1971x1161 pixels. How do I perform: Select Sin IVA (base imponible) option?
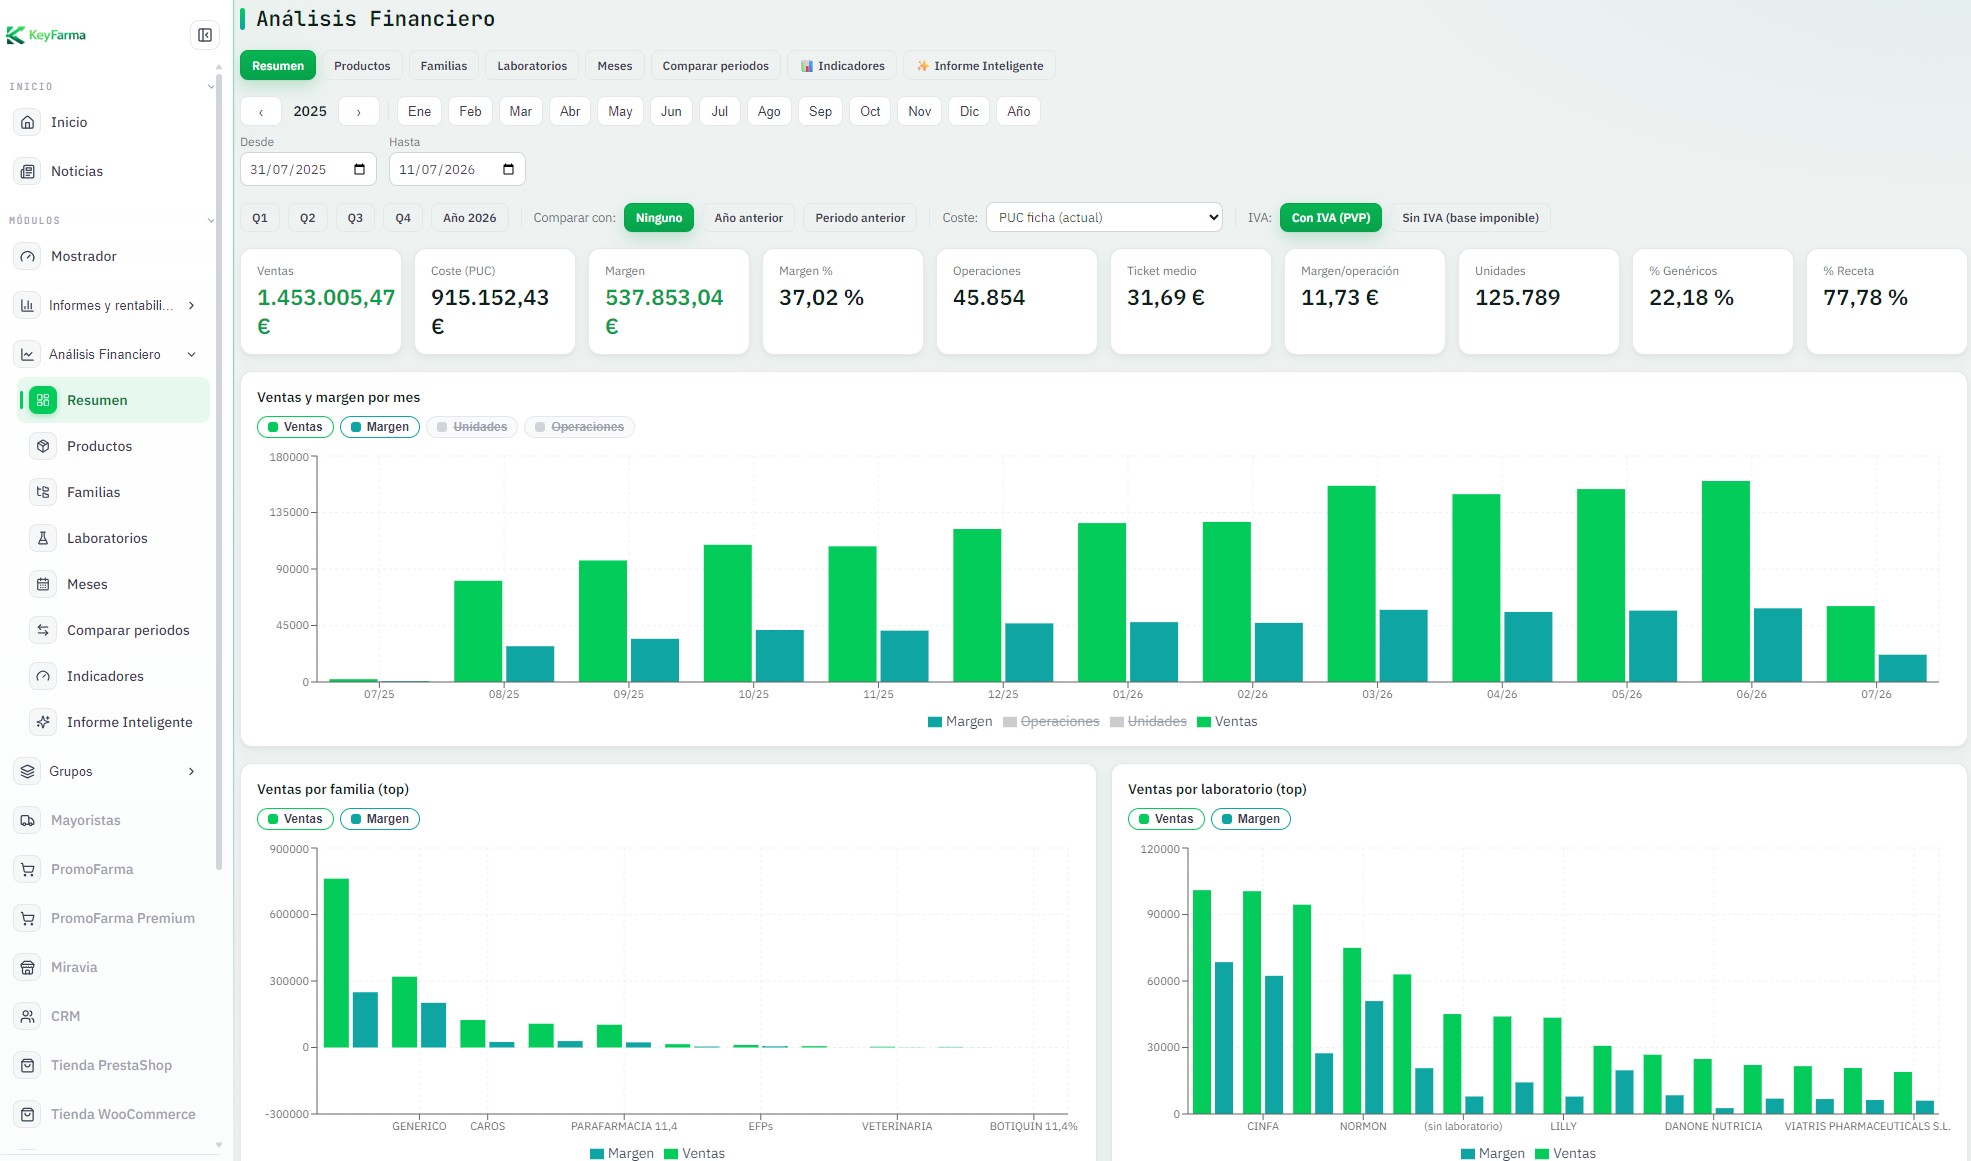pyautogui.click(x=1470, y=218)
